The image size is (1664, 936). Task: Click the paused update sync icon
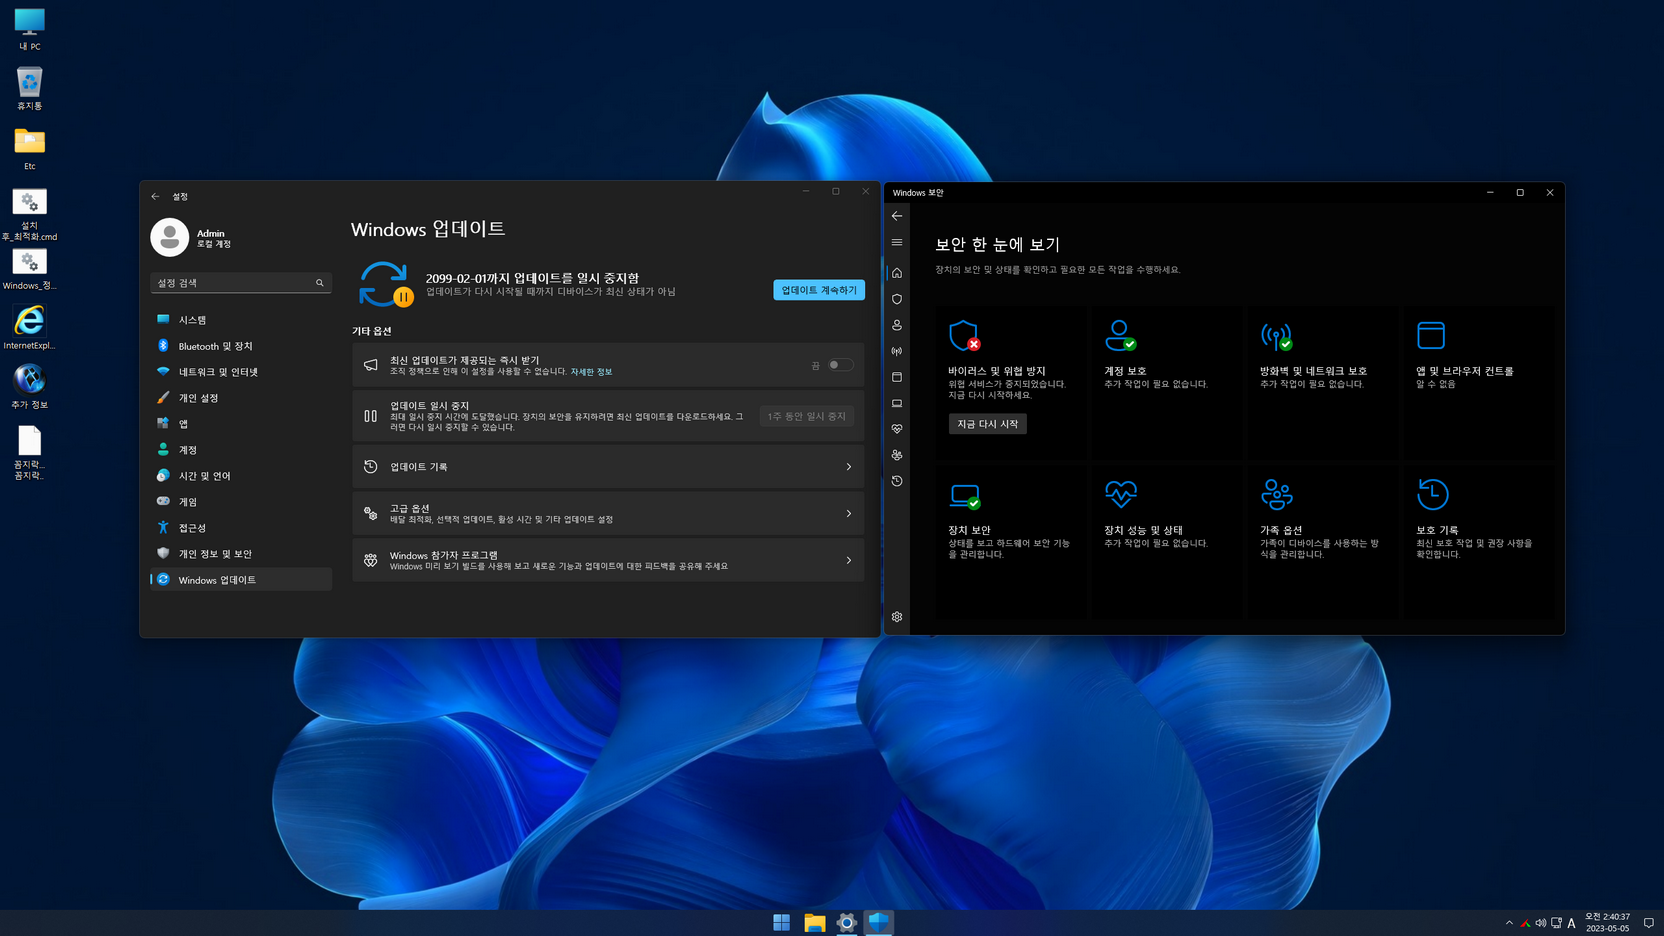tap(385, 285)
